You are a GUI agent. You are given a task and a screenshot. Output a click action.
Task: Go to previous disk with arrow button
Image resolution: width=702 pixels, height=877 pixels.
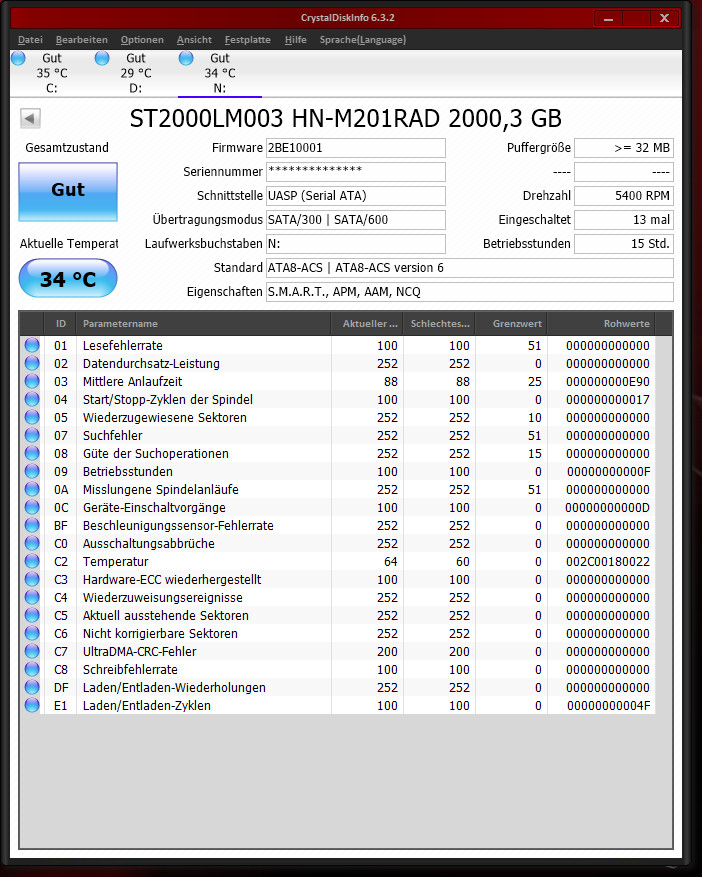(x=30, y=119)
